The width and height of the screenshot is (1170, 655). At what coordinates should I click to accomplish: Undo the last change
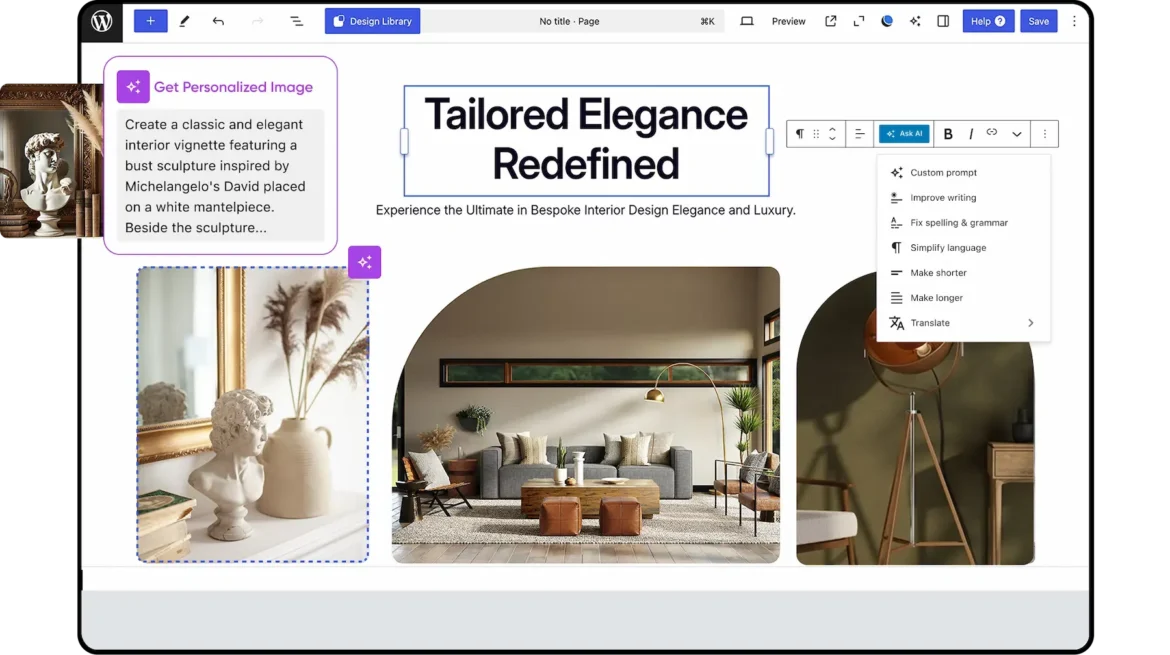tap(218, 21)
